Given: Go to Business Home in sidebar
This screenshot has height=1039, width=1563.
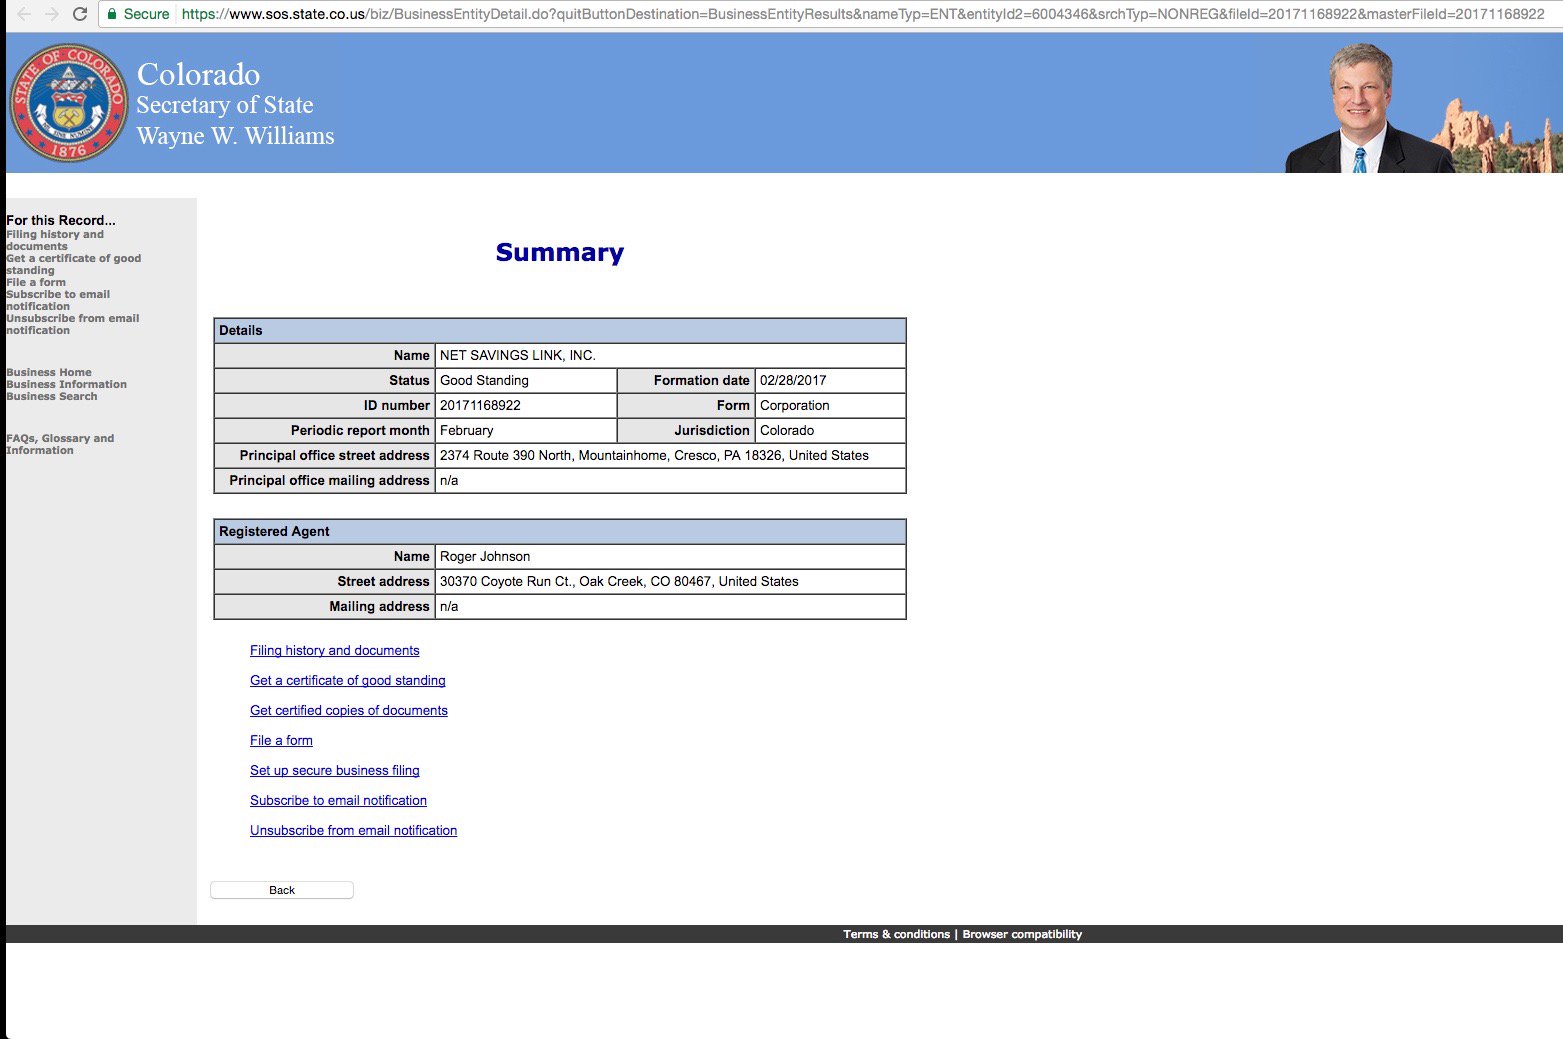Looking at the screenshot, I should click(49, 372).
